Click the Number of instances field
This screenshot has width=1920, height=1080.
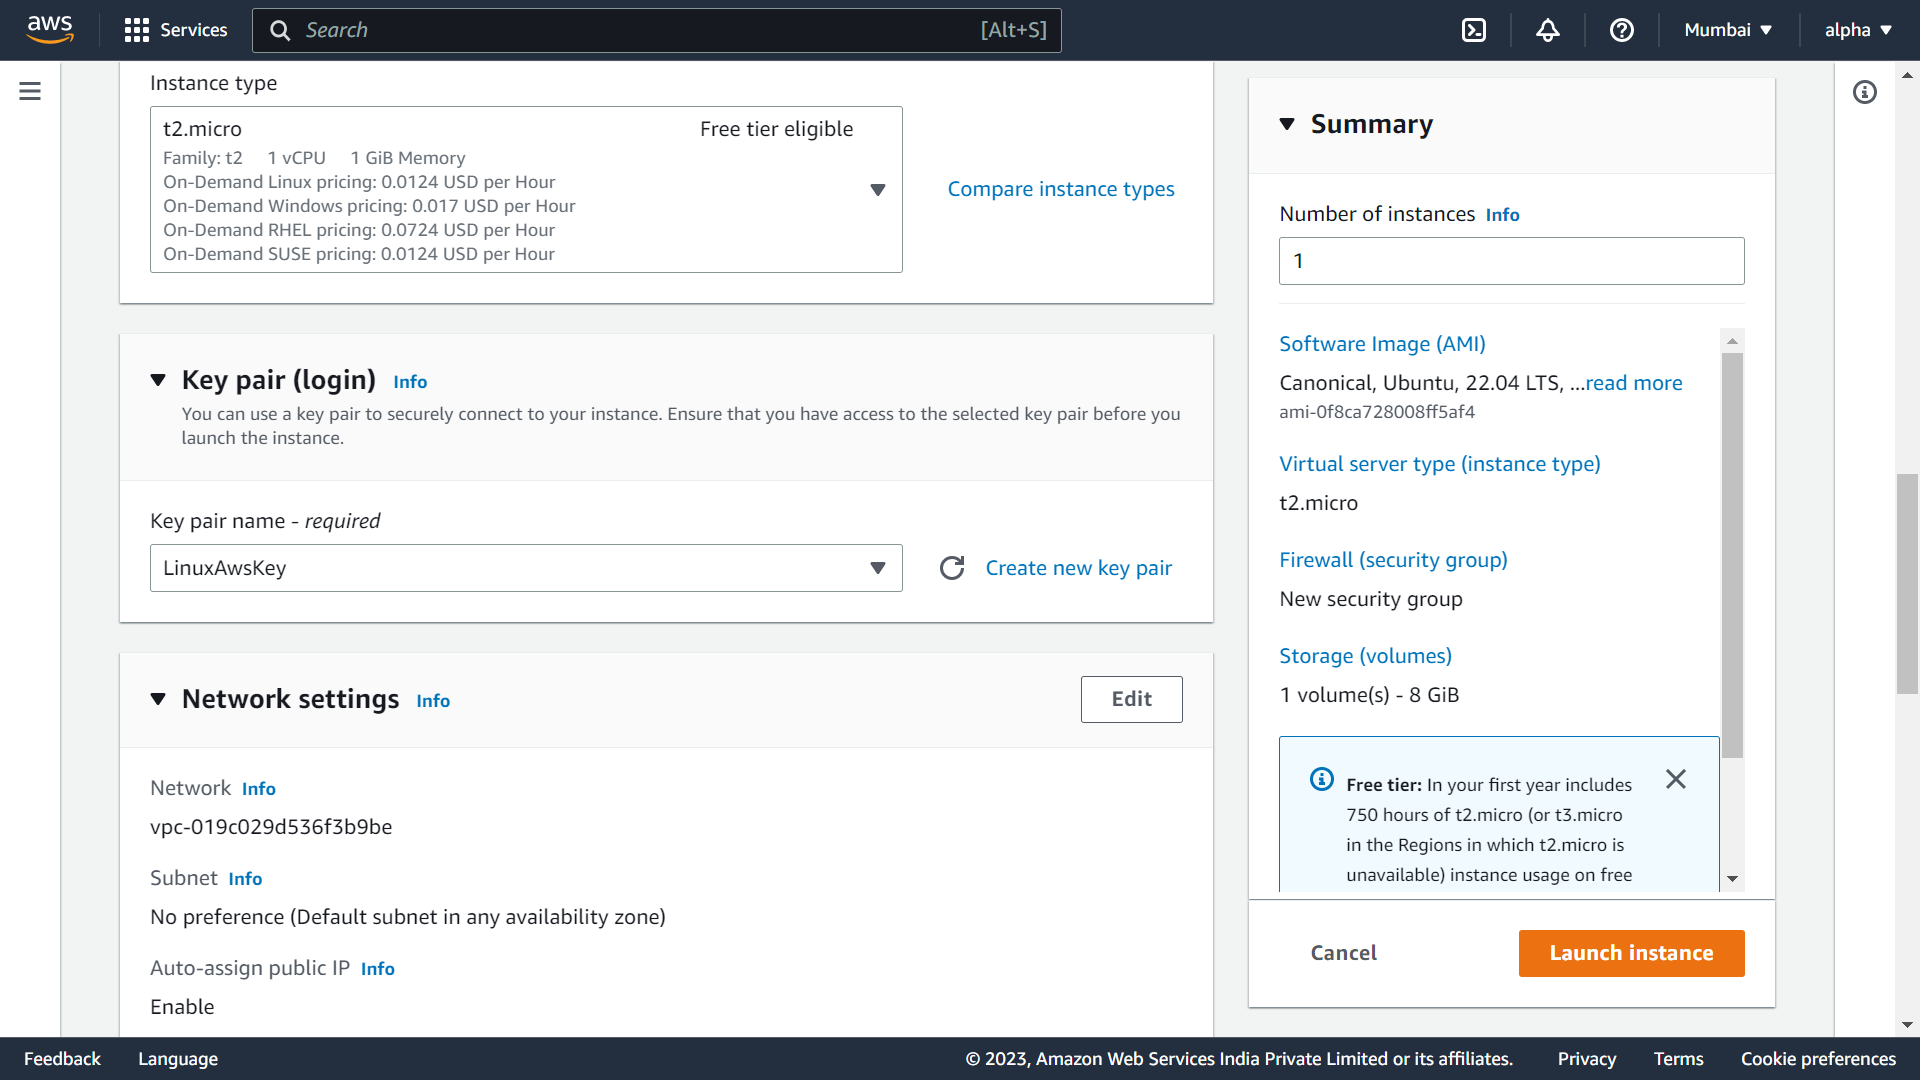pos(1511,261)
